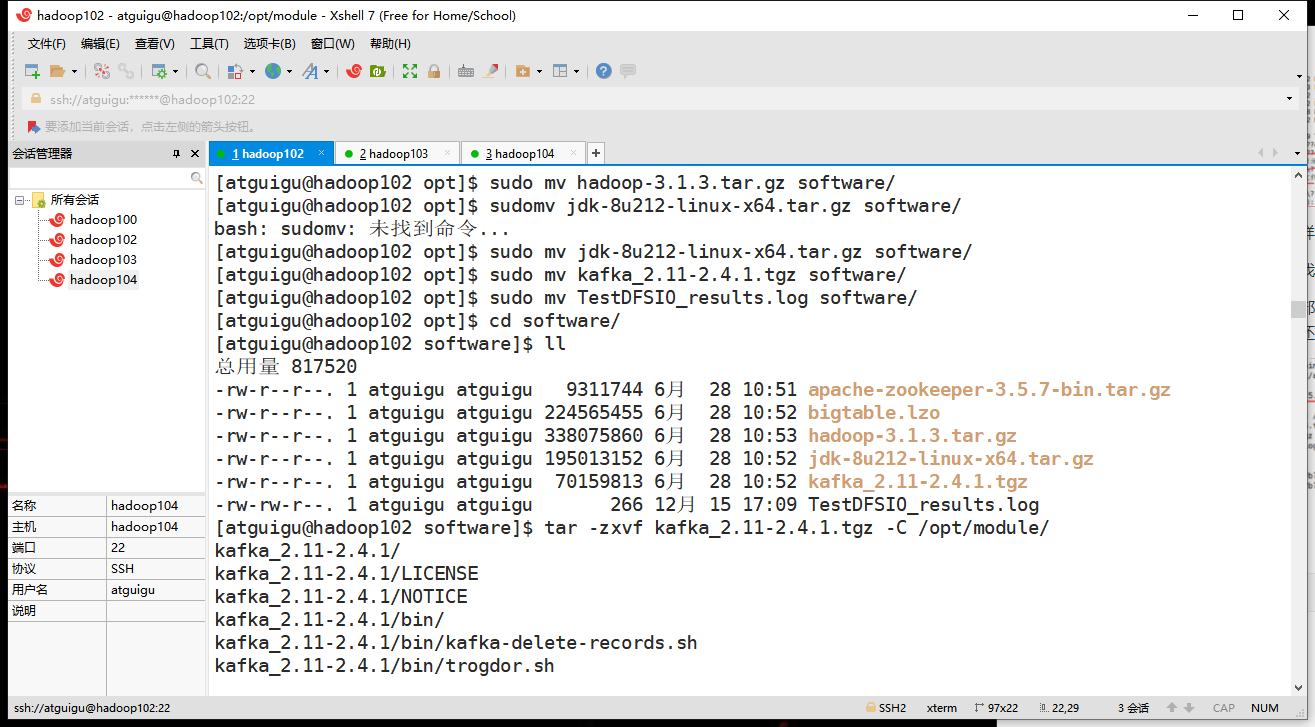The height and width of the screenshot is (727, 1315).
Task: Pin the 会话管理器 panel
Action: (x=176, y=154)
